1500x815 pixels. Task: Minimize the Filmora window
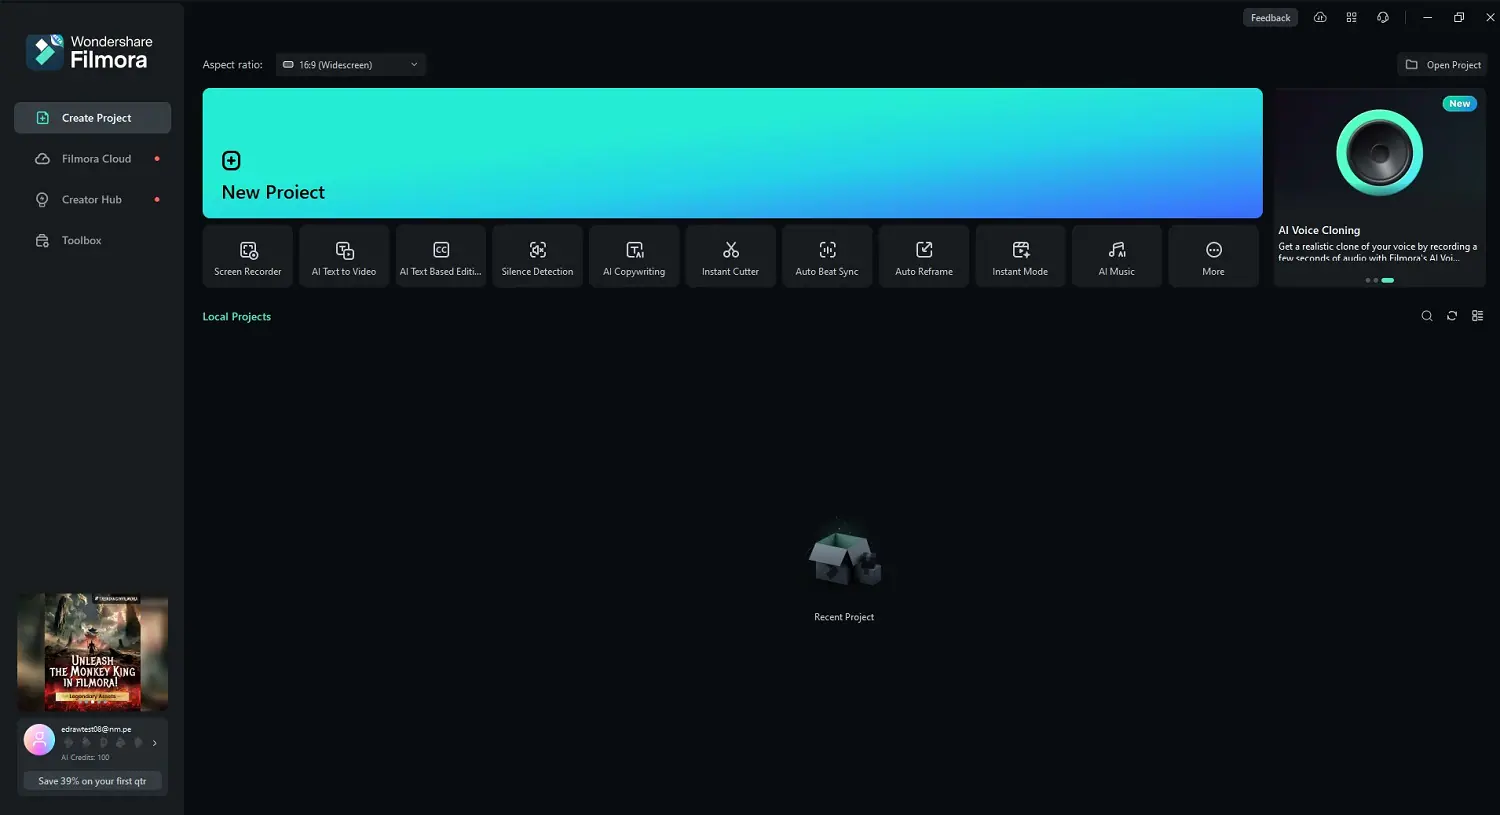(x=1428, y=17)
